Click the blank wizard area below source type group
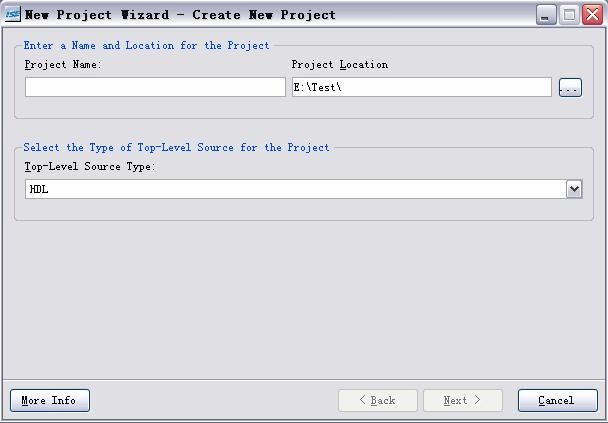 304,300
